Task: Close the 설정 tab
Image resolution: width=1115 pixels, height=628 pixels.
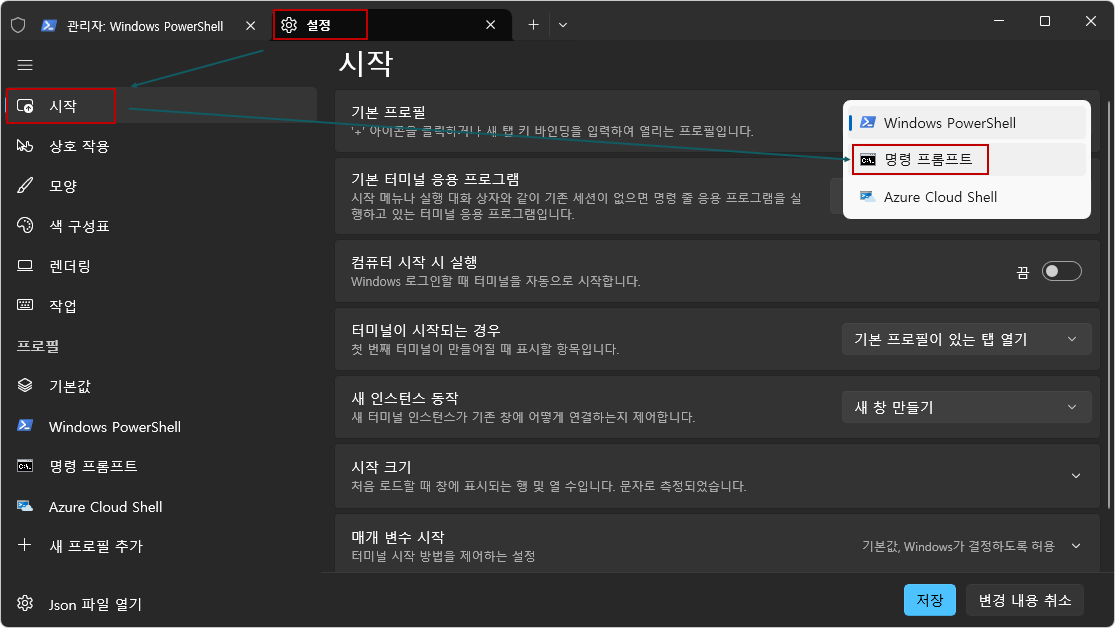Action: coord(491,25)
